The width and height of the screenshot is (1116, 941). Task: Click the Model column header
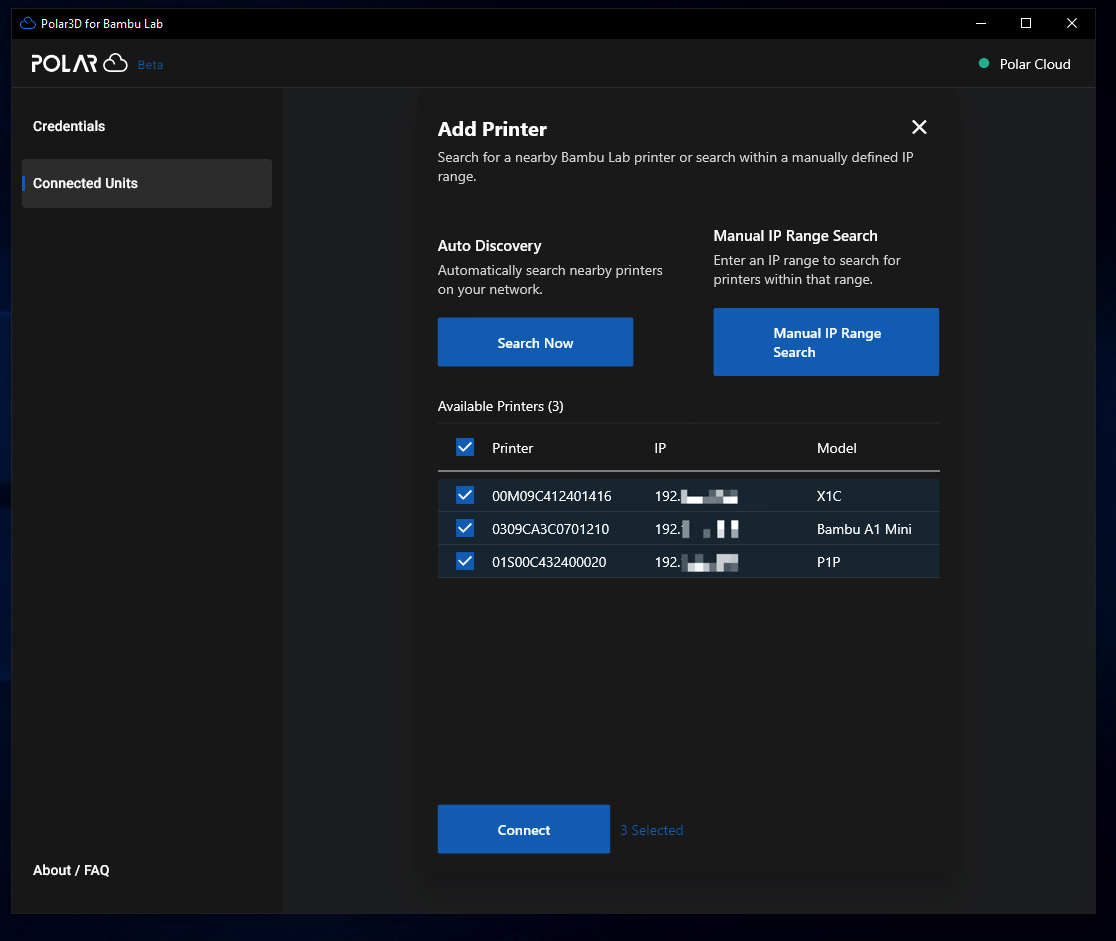click(x=836, y=448)
